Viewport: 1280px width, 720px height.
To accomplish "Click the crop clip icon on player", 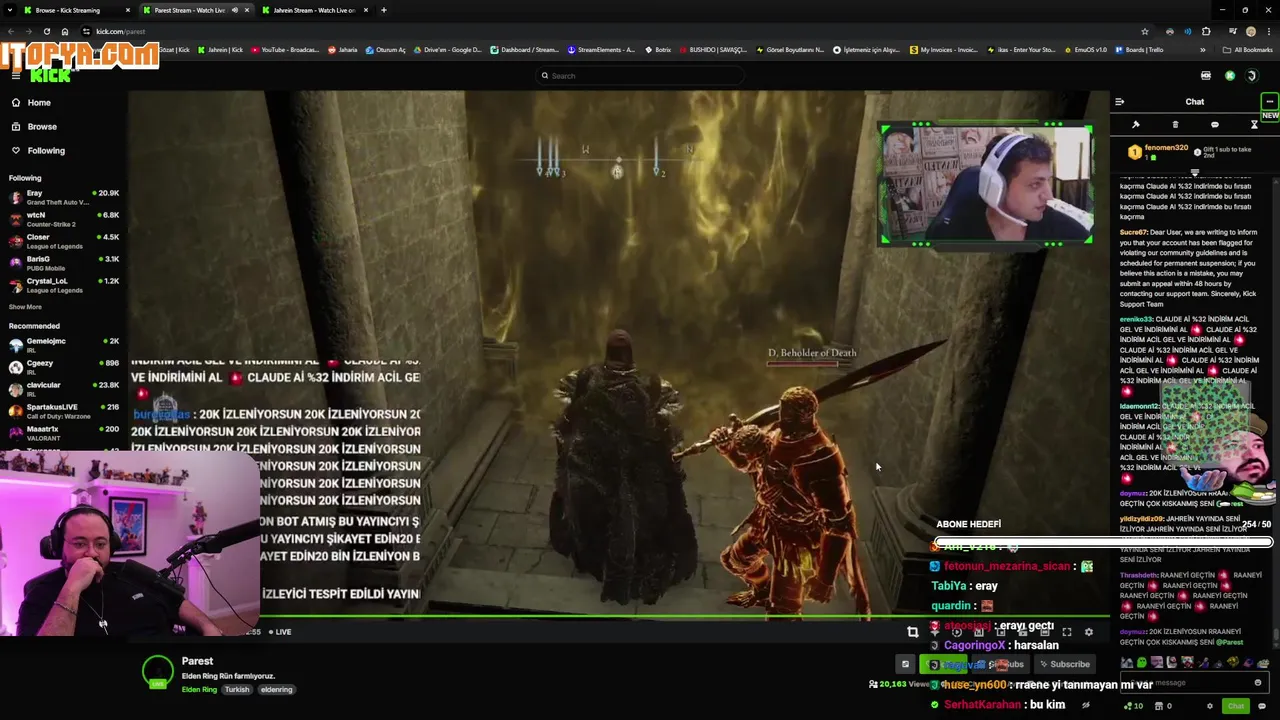I will 912,632.
